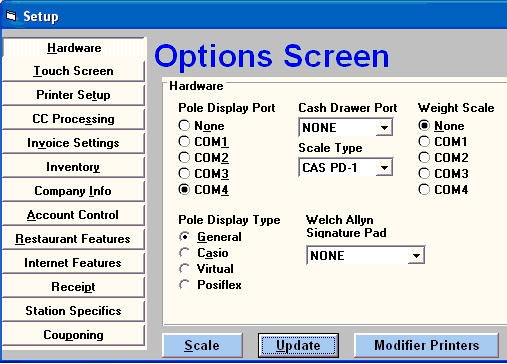
Task: Click the Hardware group box caption
Action: (196, 86)
